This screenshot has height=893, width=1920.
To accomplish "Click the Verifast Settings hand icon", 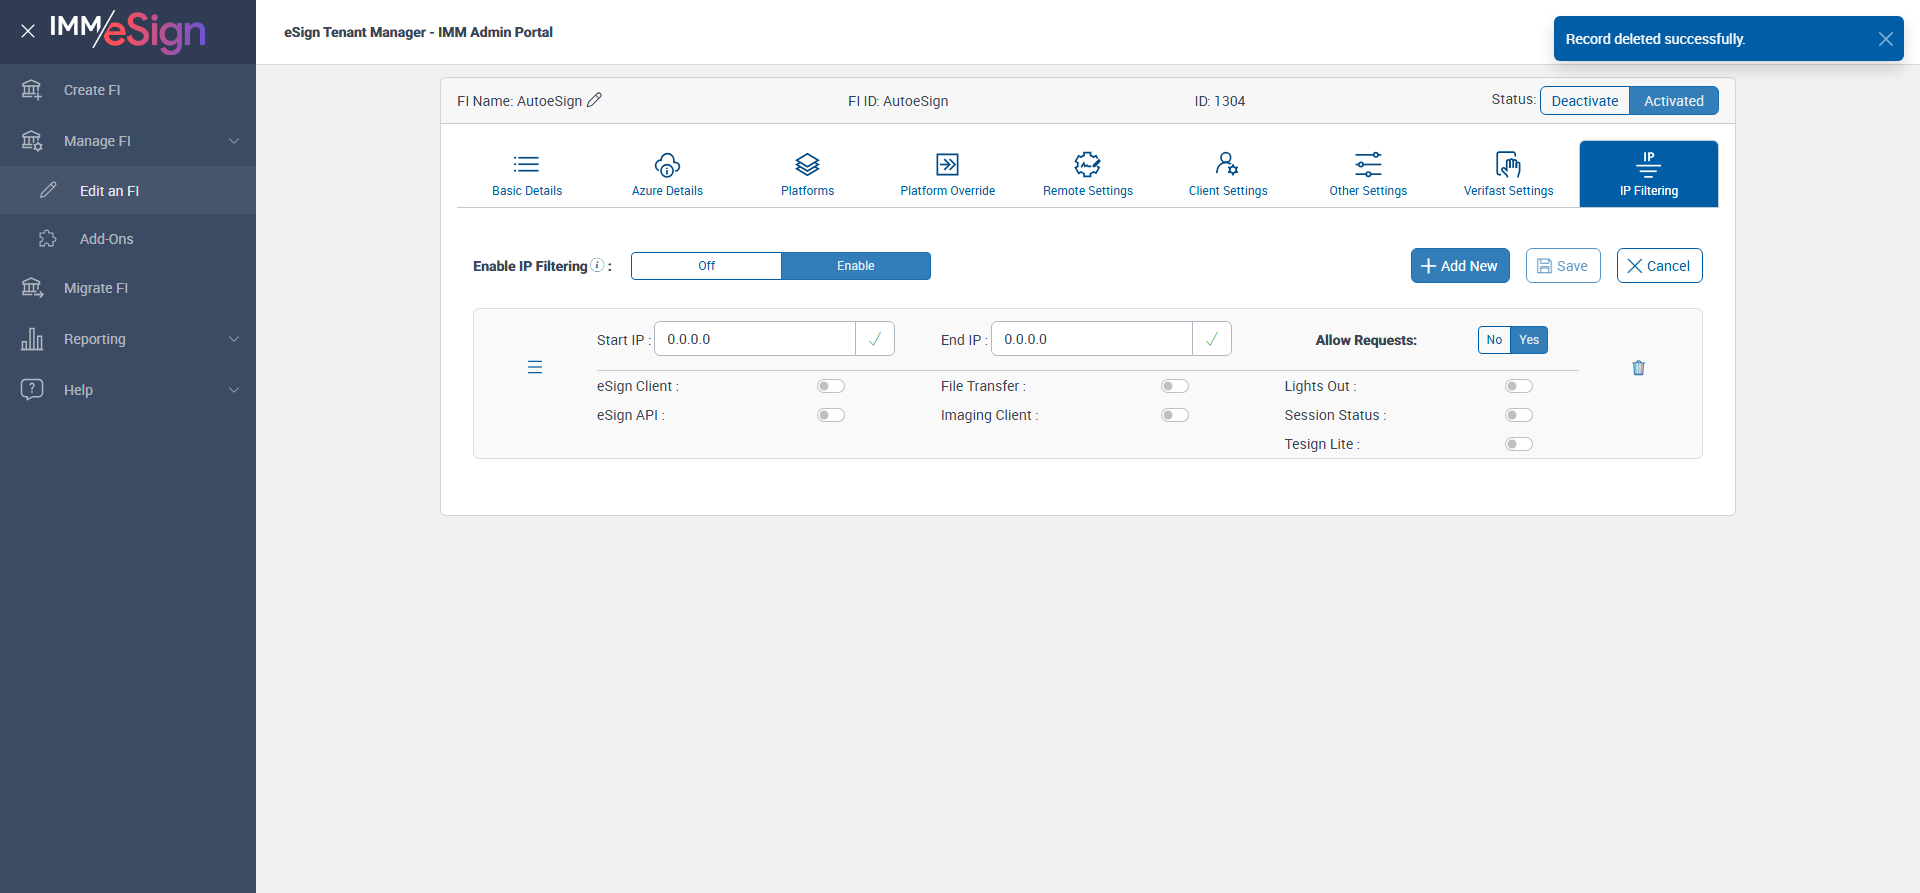I will (x=1508, y=164).
